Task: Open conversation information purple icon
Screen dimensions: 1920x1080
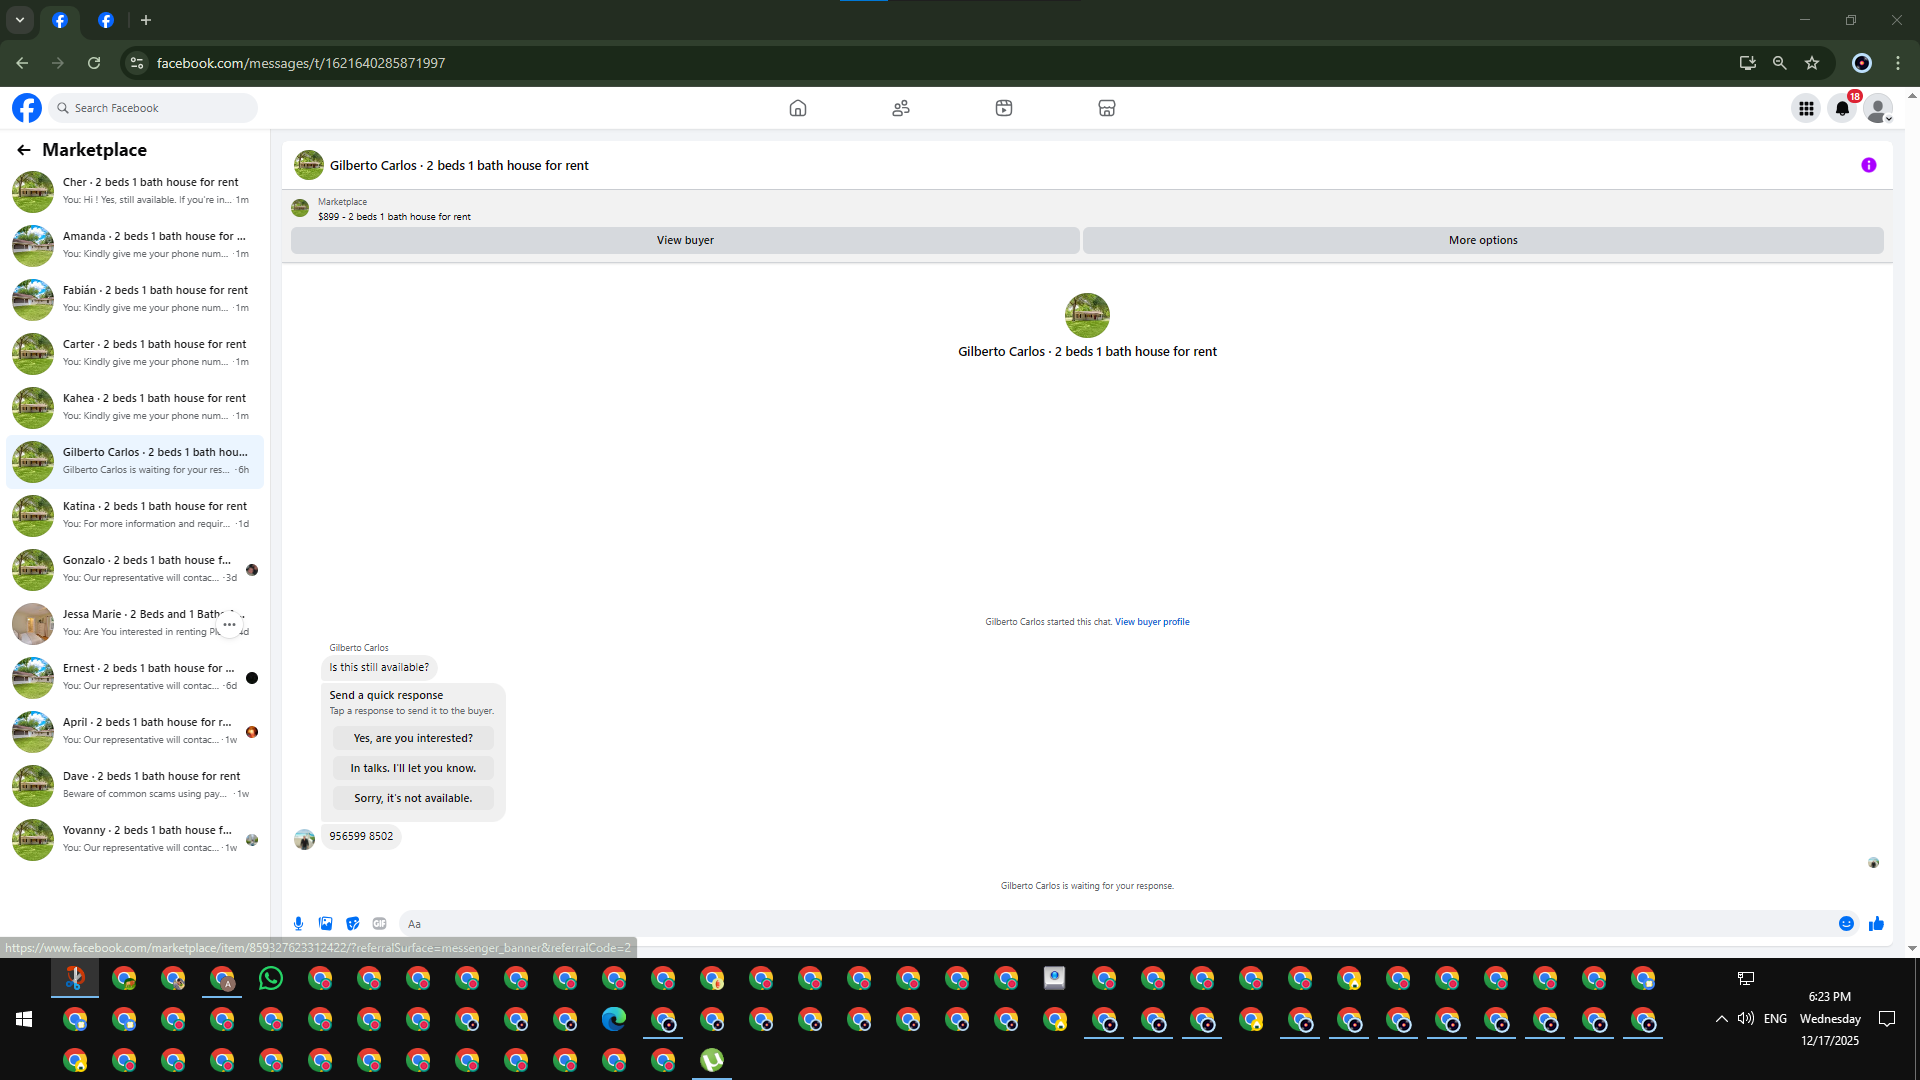Action: tap(1868, 165)
